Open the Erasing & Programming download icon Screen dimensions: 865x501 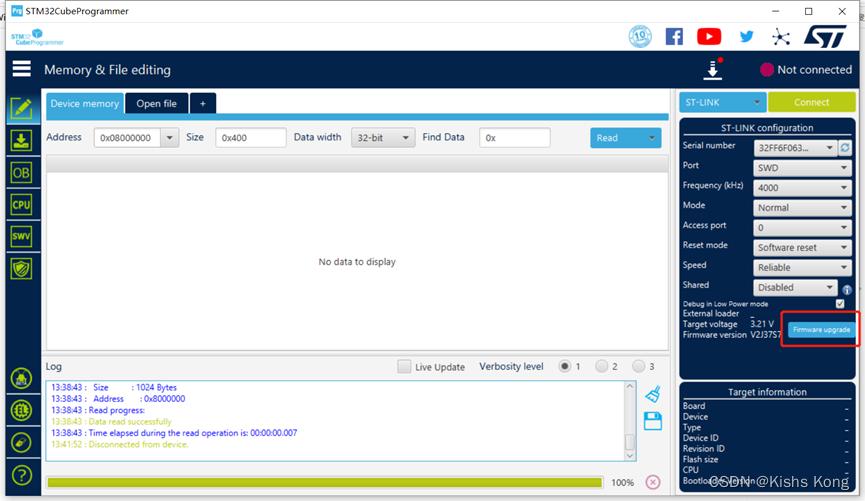click(22, 140)
